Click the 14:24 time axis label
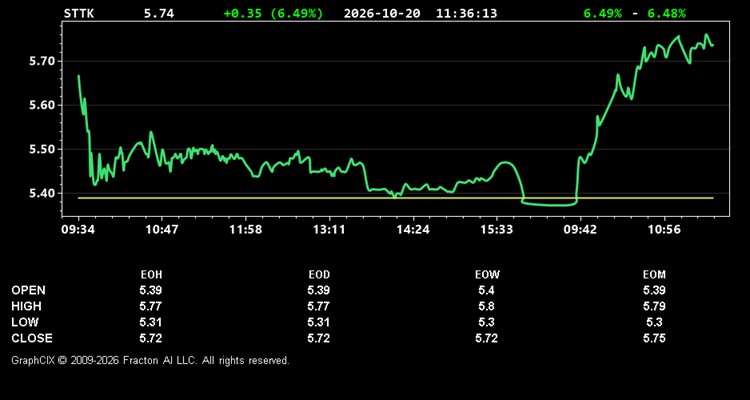The height and width of the screenshot is (400, 750). 413,230
